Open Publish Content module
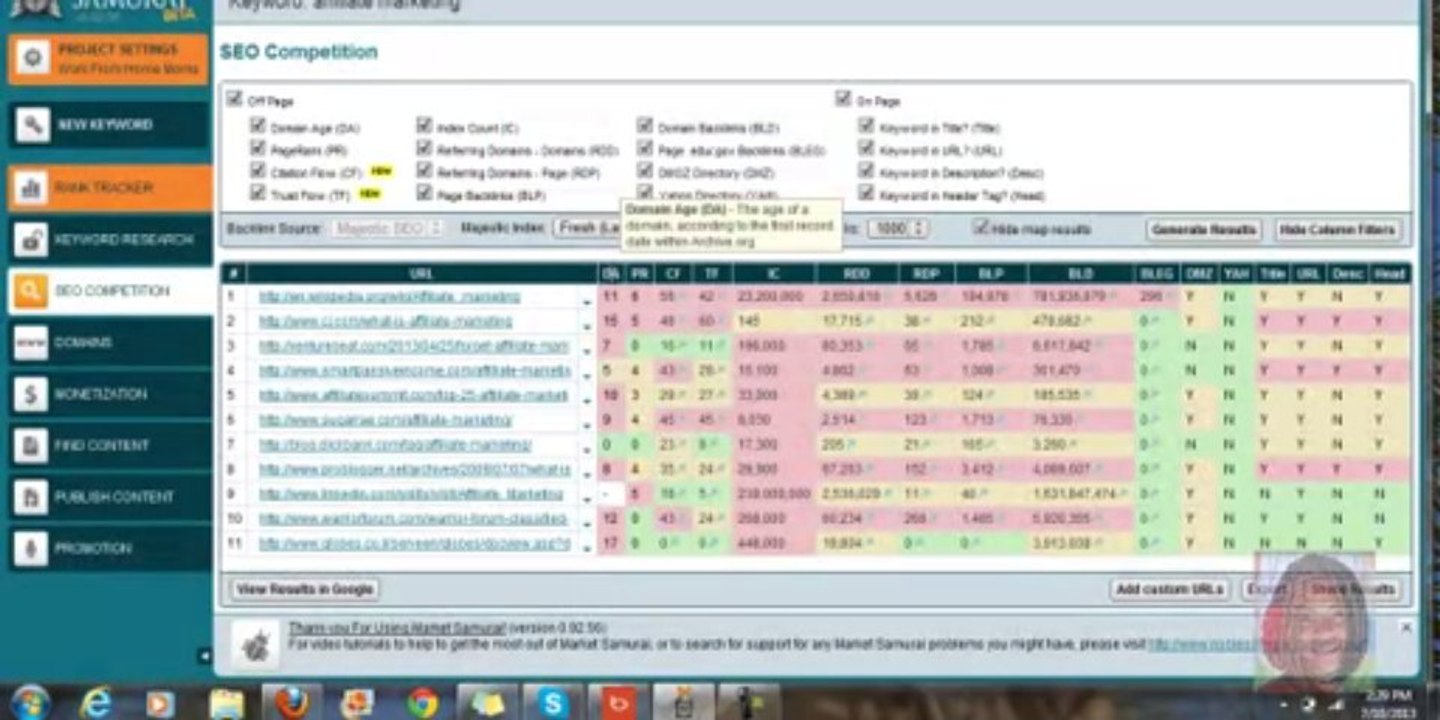Viewport: 1440px width, 720px height. [x=110, y=497]
